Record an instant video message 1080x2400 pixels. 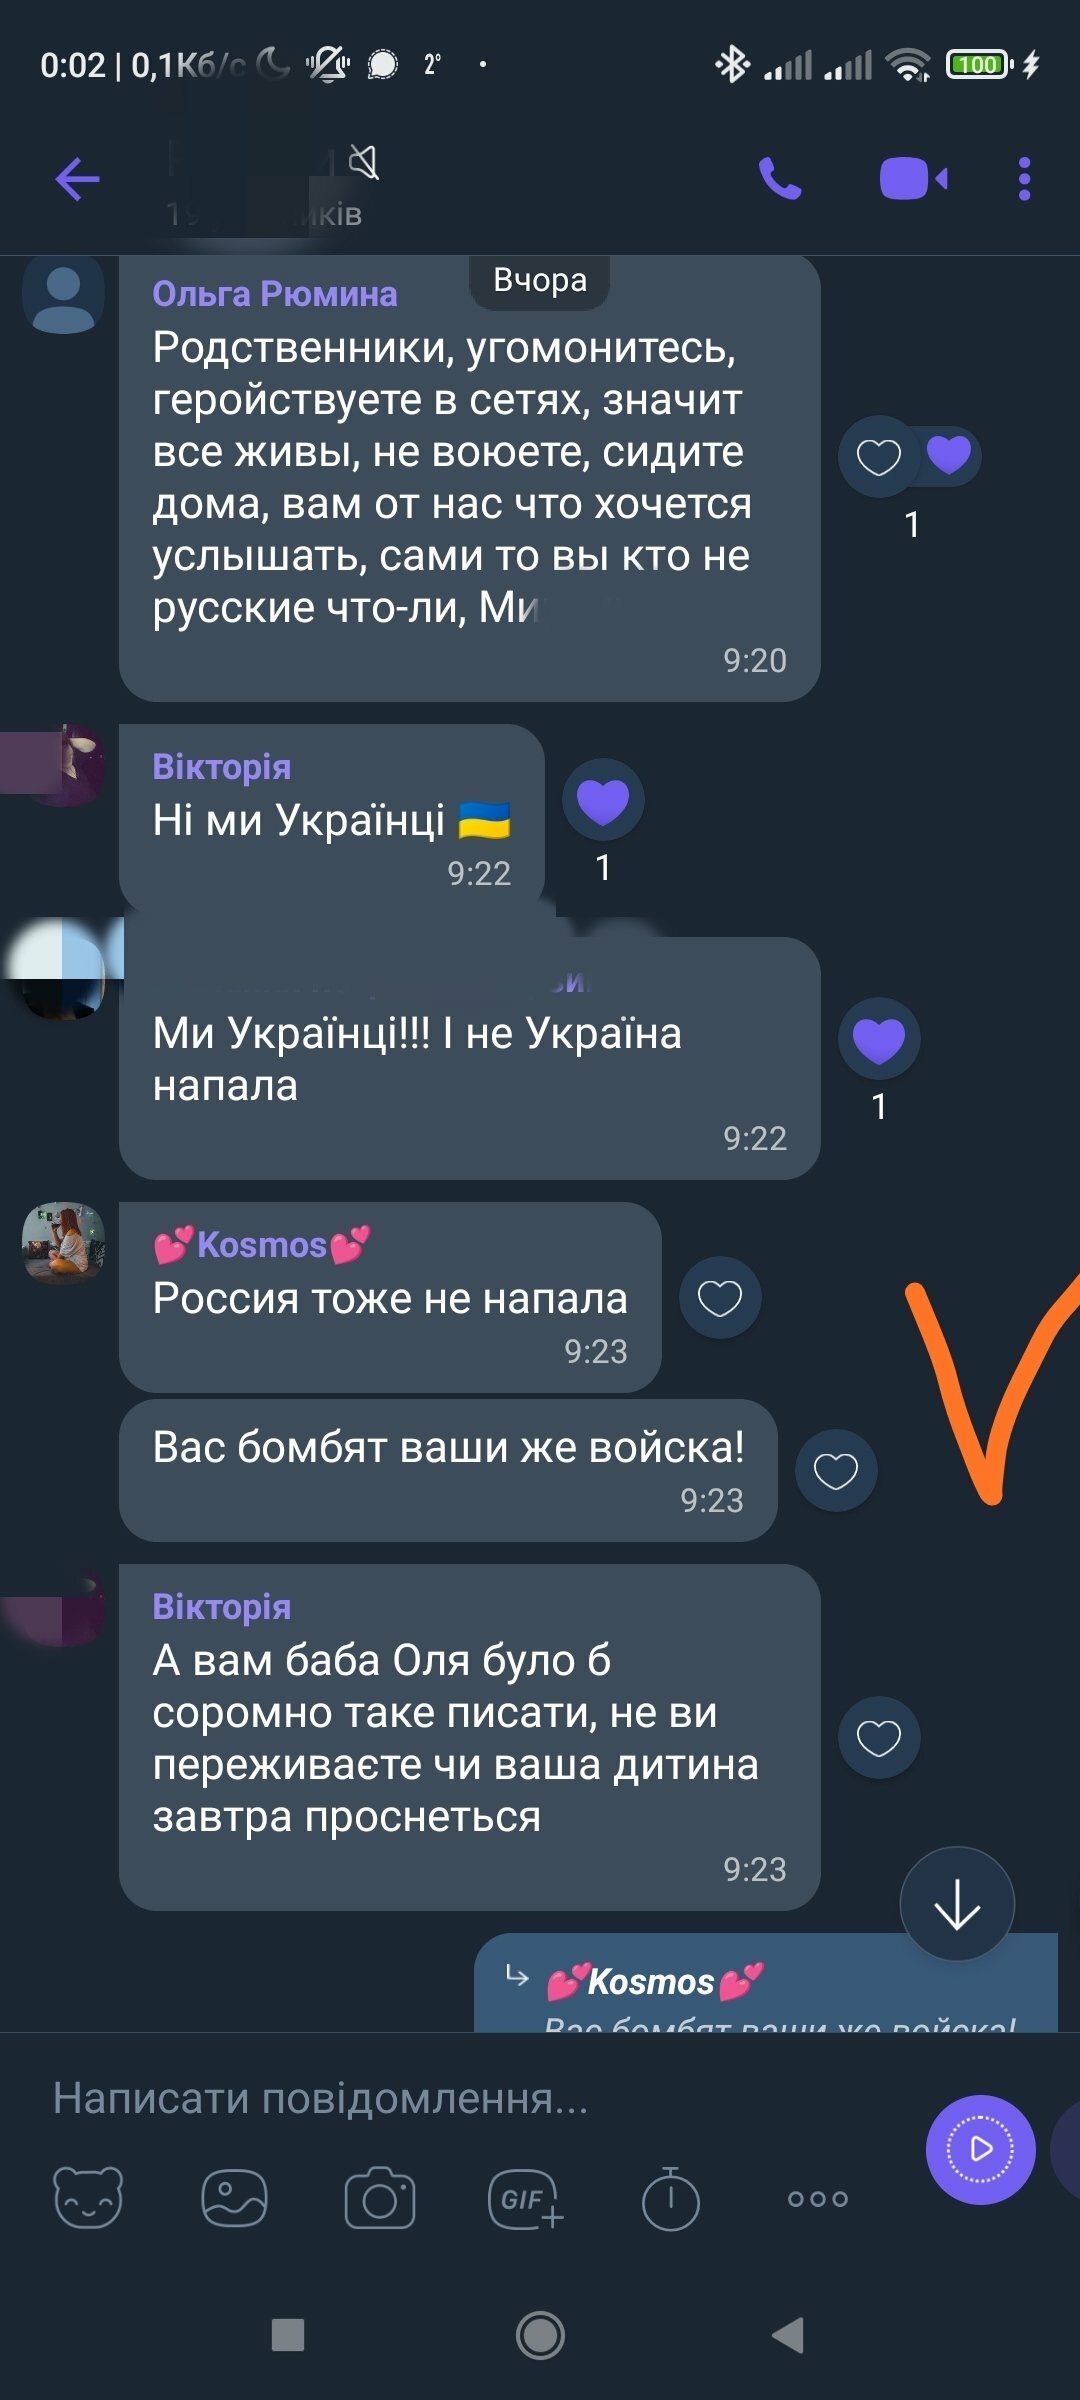980,2149
